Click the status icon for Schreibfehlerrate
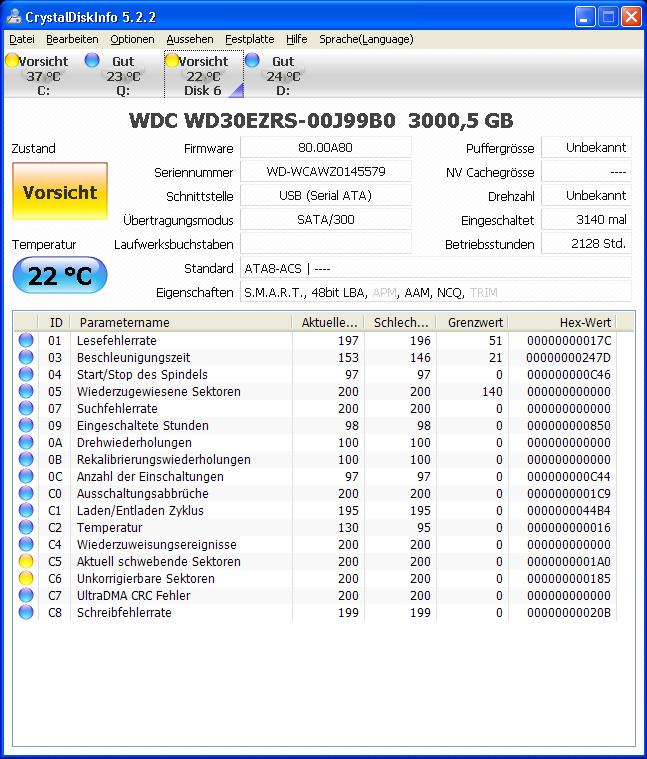The height and width of the screenshot is (759, 647). point(26,612)
